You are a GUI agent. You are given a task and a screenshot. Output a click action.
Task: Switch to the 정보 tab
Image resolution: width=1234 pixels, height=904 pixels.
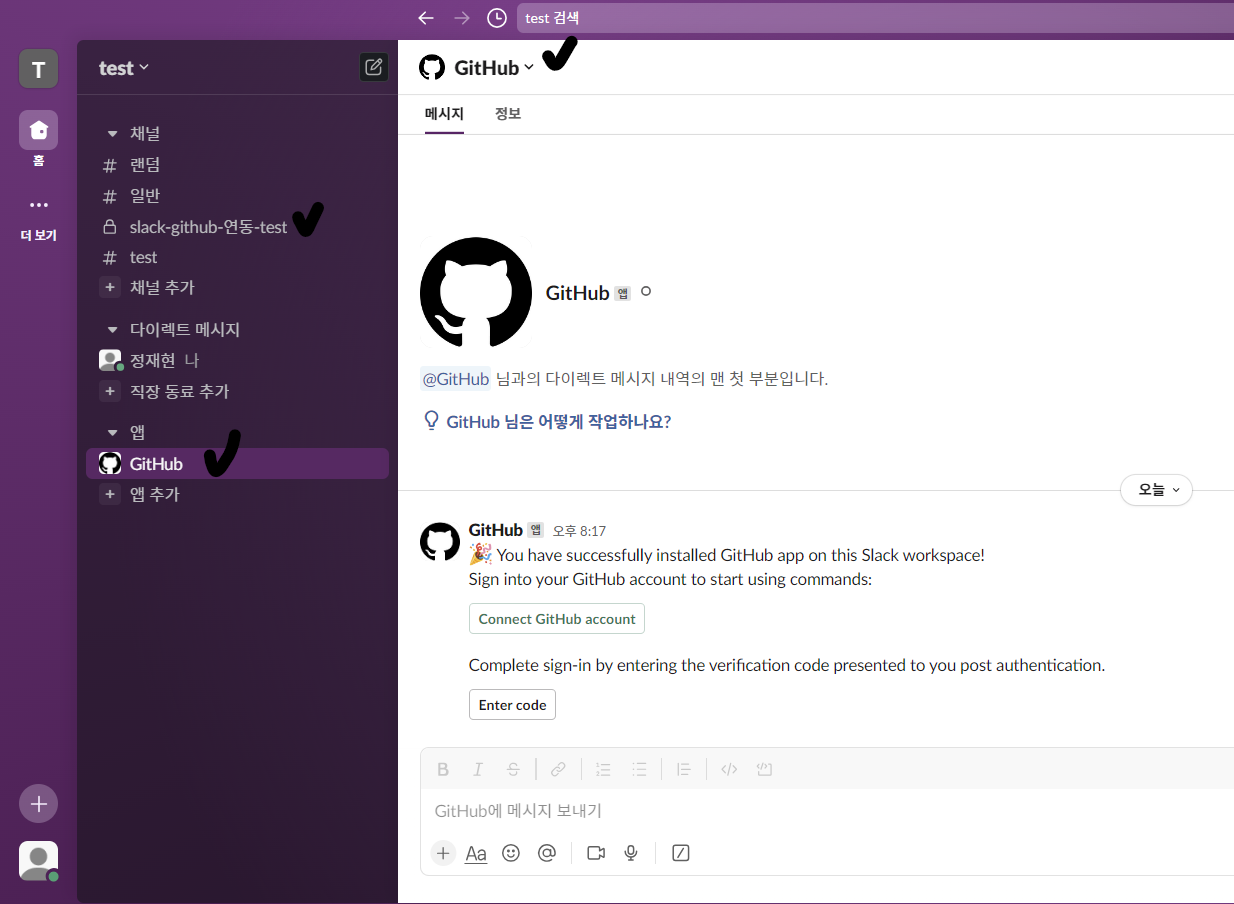click(x=508, y=114)
